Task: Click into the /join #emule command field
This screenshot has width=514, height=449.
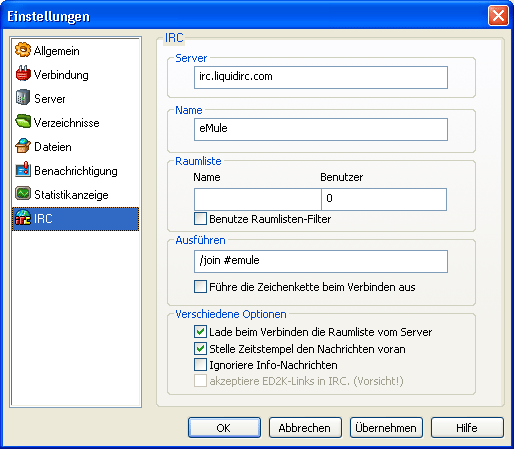Action: coord(321,262)
